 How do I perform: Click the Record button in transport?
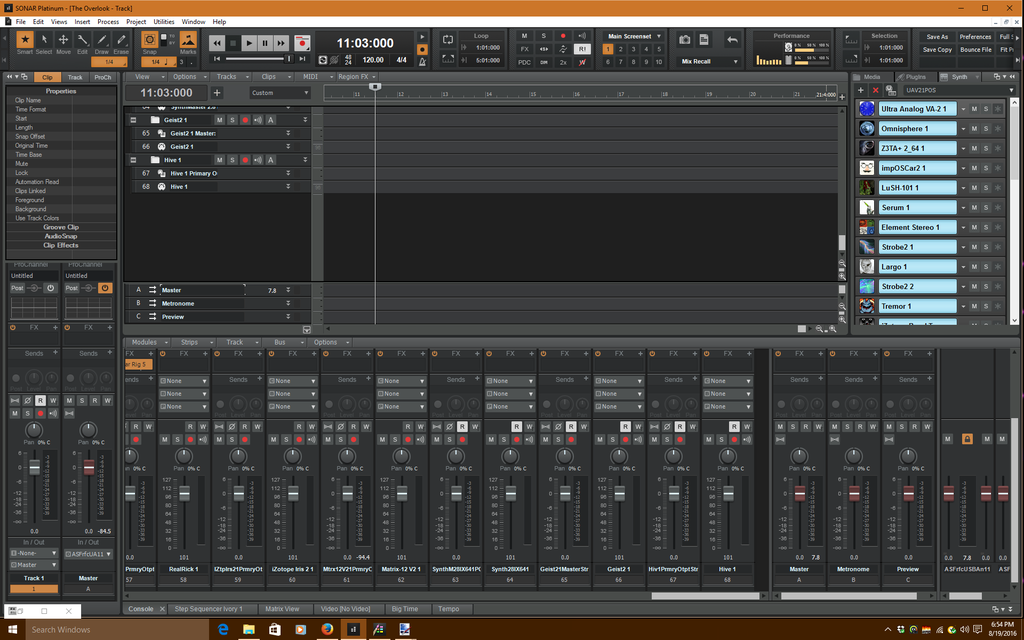(x=301, y=43)
